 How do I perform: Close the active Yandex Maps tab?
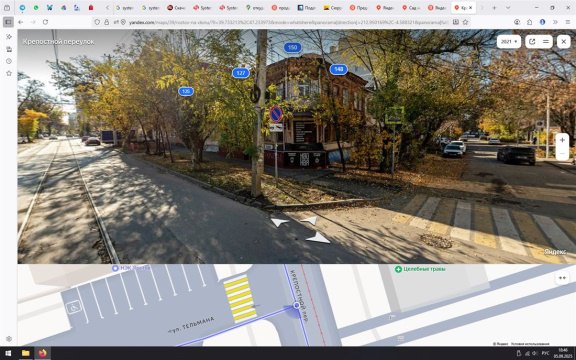coord(471,7)
